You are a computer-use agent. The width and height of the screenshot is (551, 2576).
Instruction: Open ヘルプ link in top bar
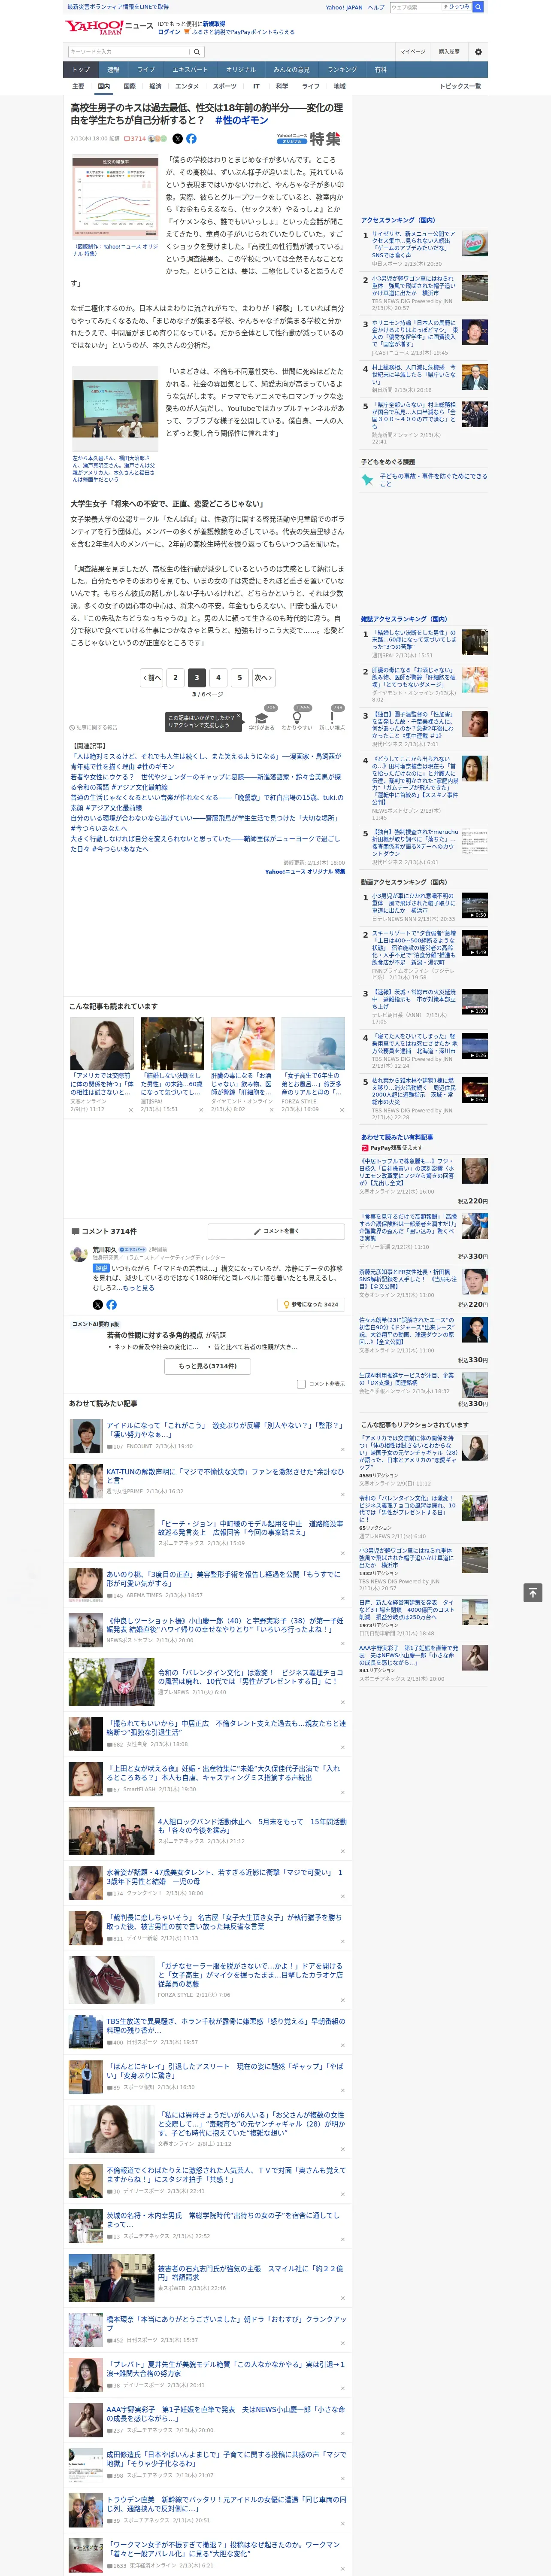point(376,7)
